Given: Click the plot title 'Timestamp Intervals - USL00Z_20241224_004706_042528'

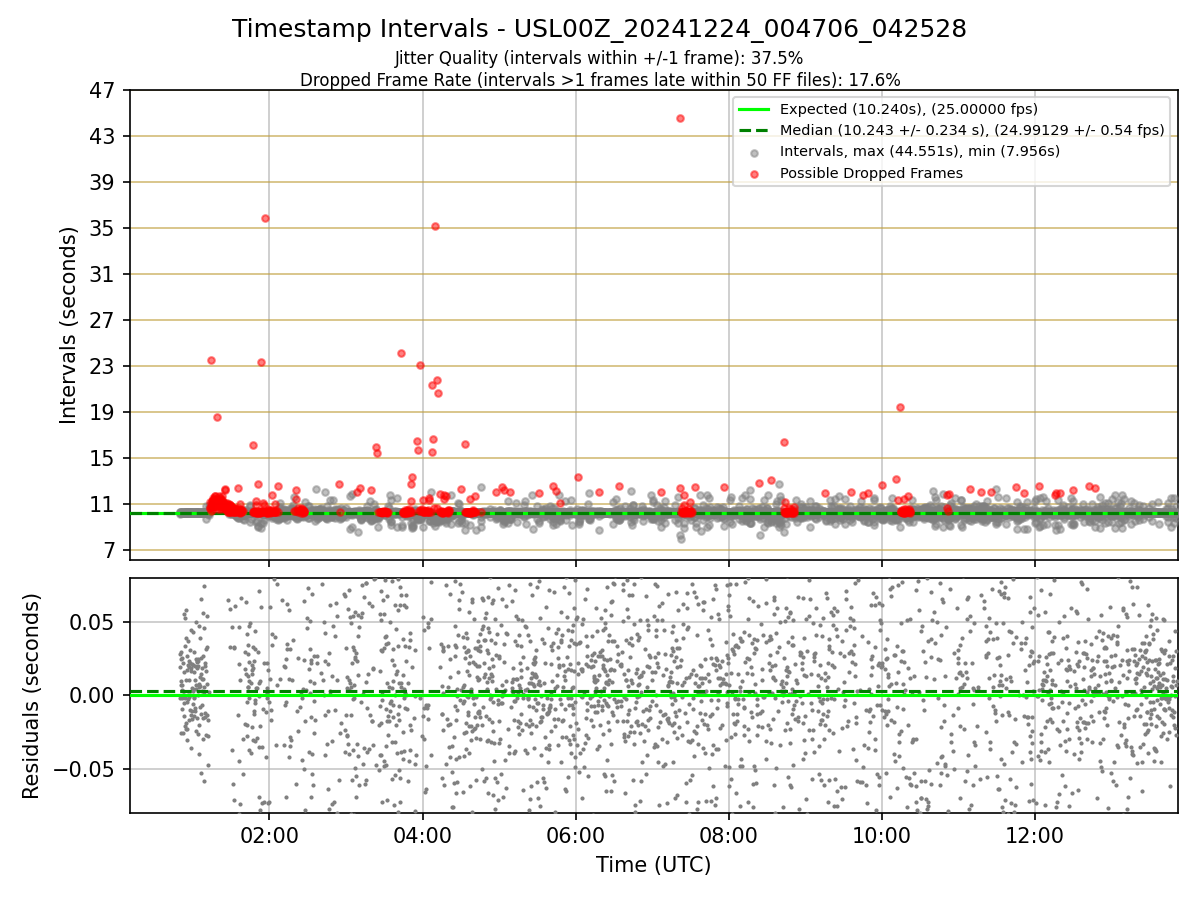Looking at the screenshot, I should 599,29.
